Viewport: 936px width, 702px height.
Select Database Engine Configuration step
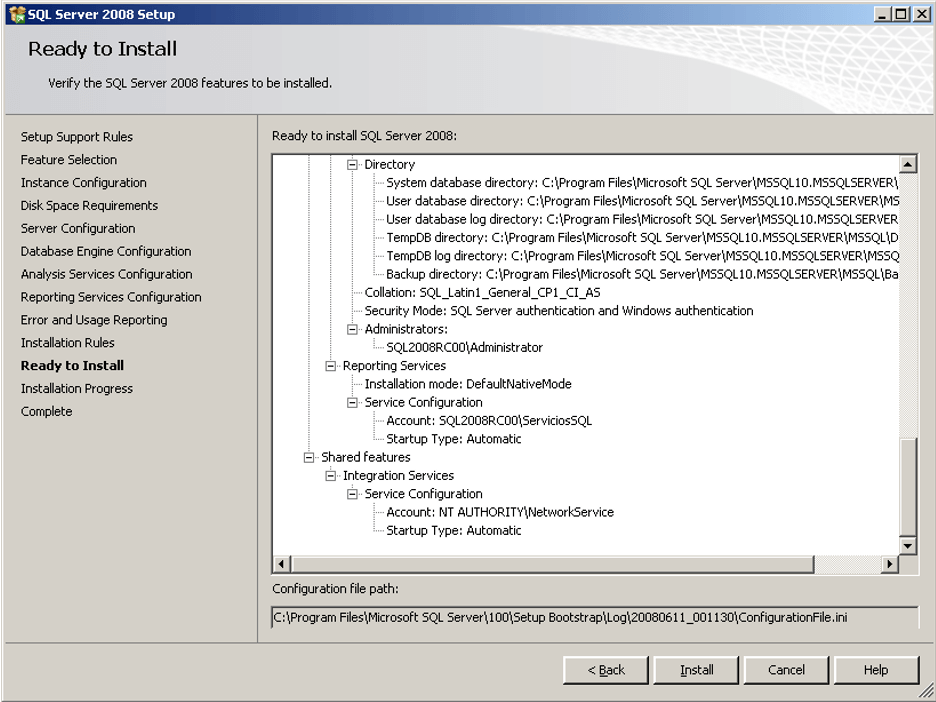(x=106, y=251)
